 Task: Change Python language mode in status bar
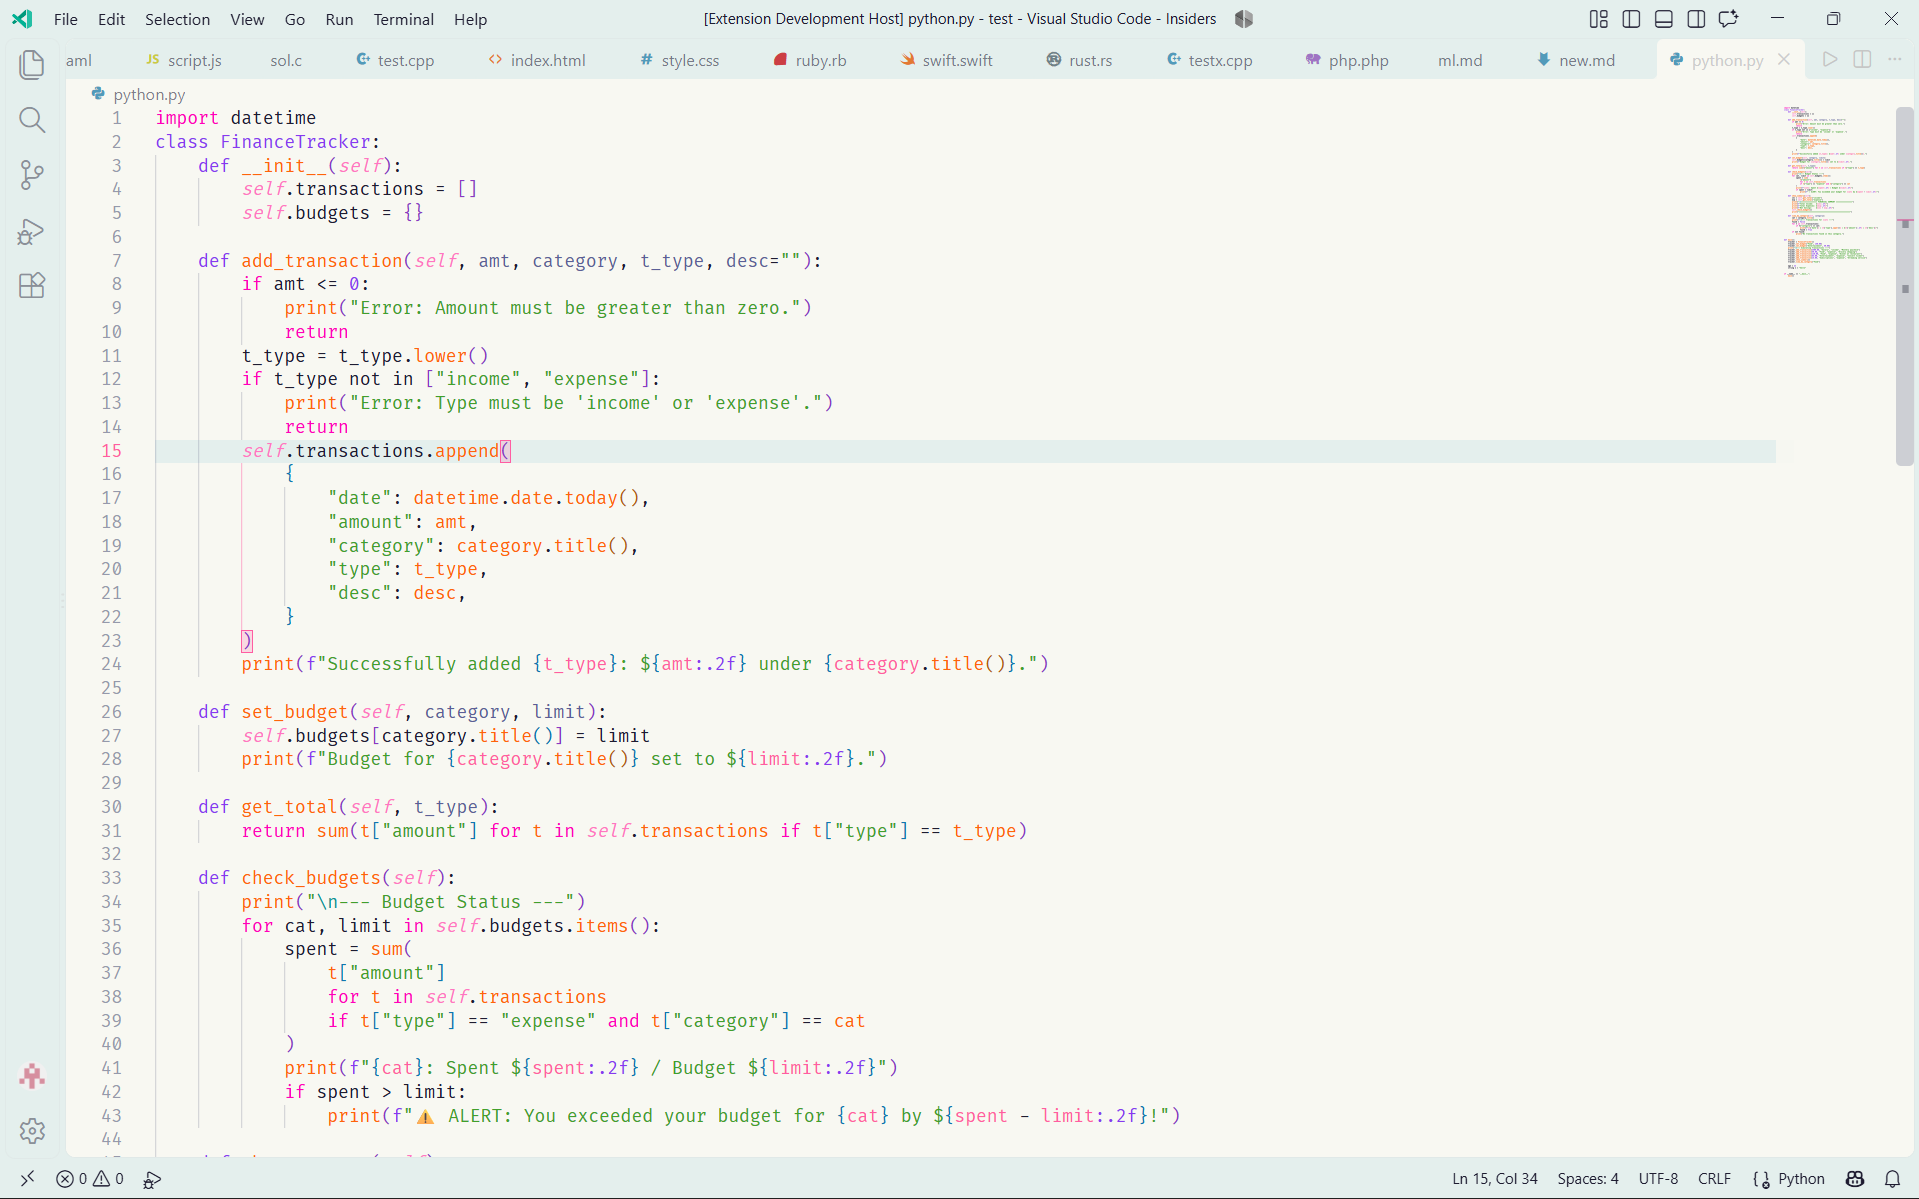[x=1801, y=1179]
